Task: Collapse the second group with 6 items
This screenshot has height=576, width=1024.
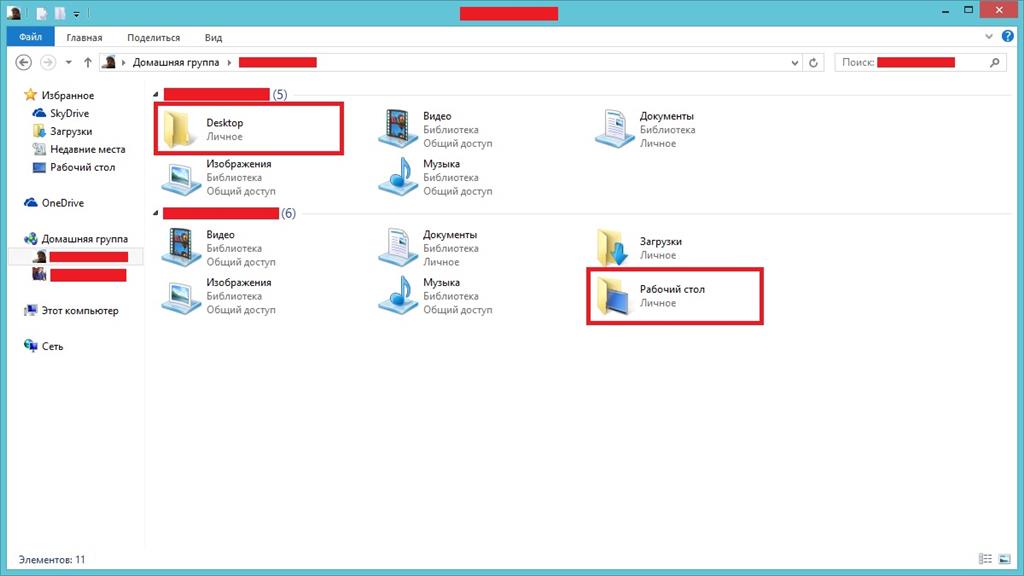Action: click(155, 214)
